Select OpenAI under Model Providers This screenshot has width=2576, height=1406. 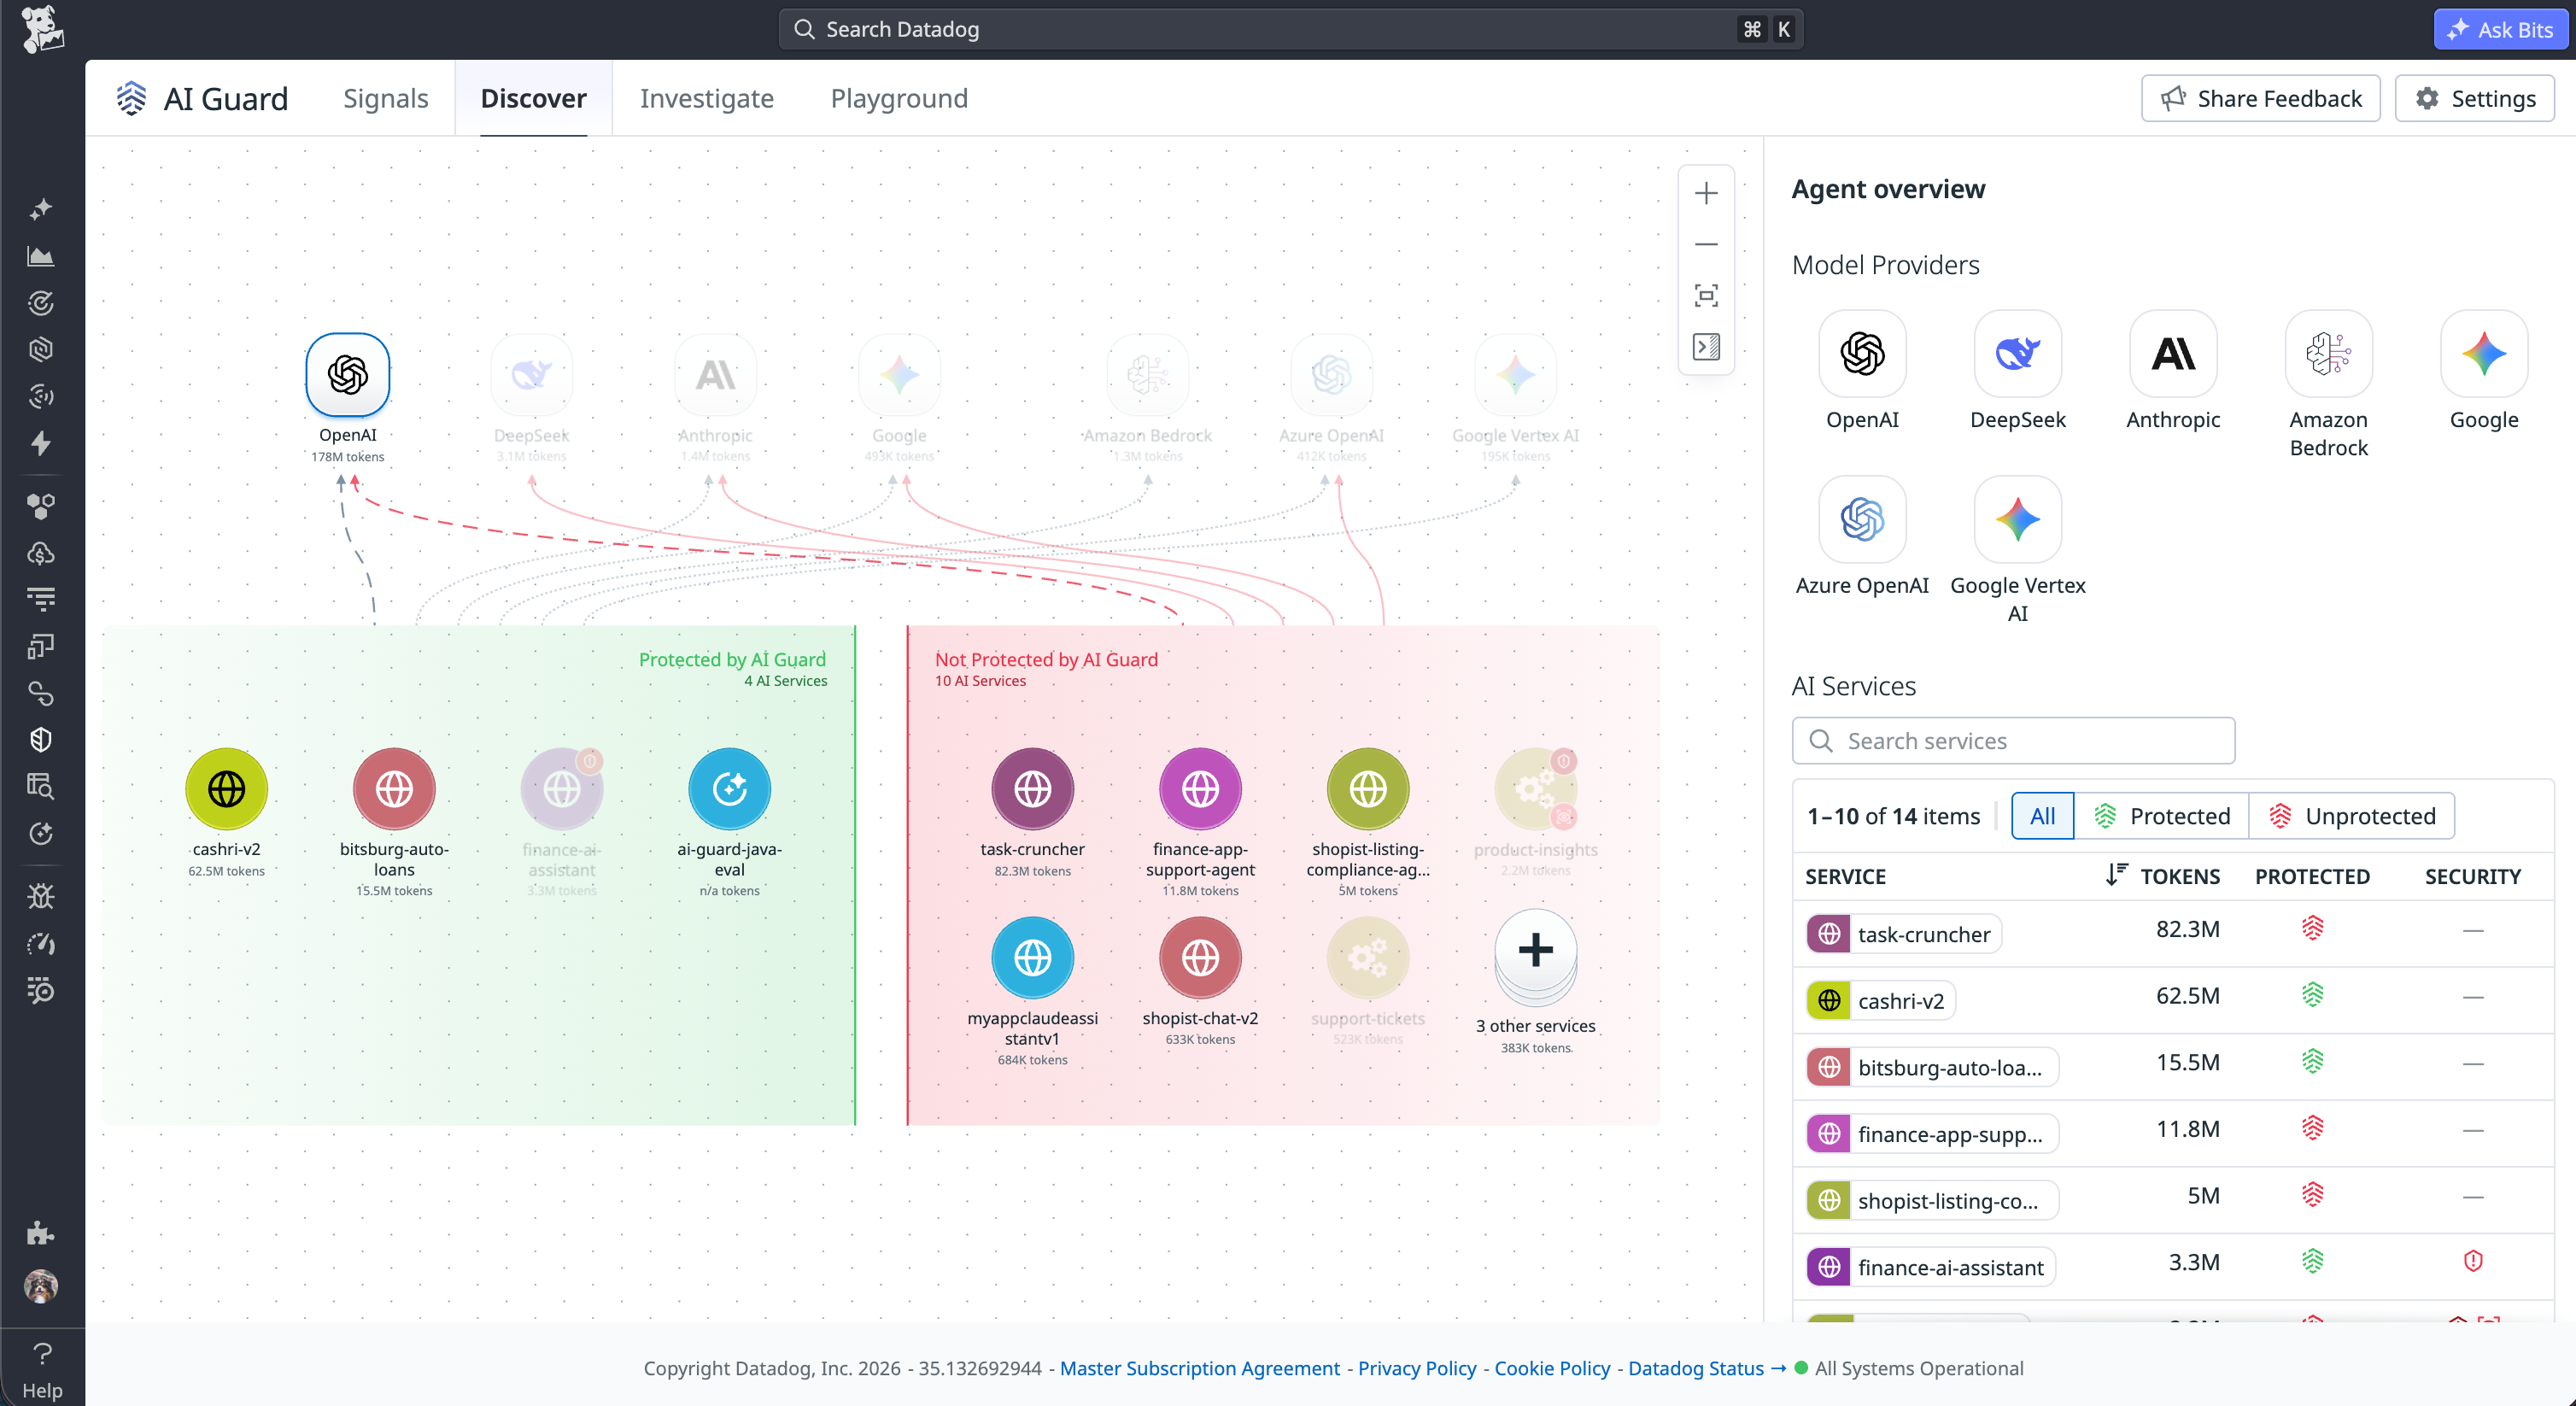1862,354
